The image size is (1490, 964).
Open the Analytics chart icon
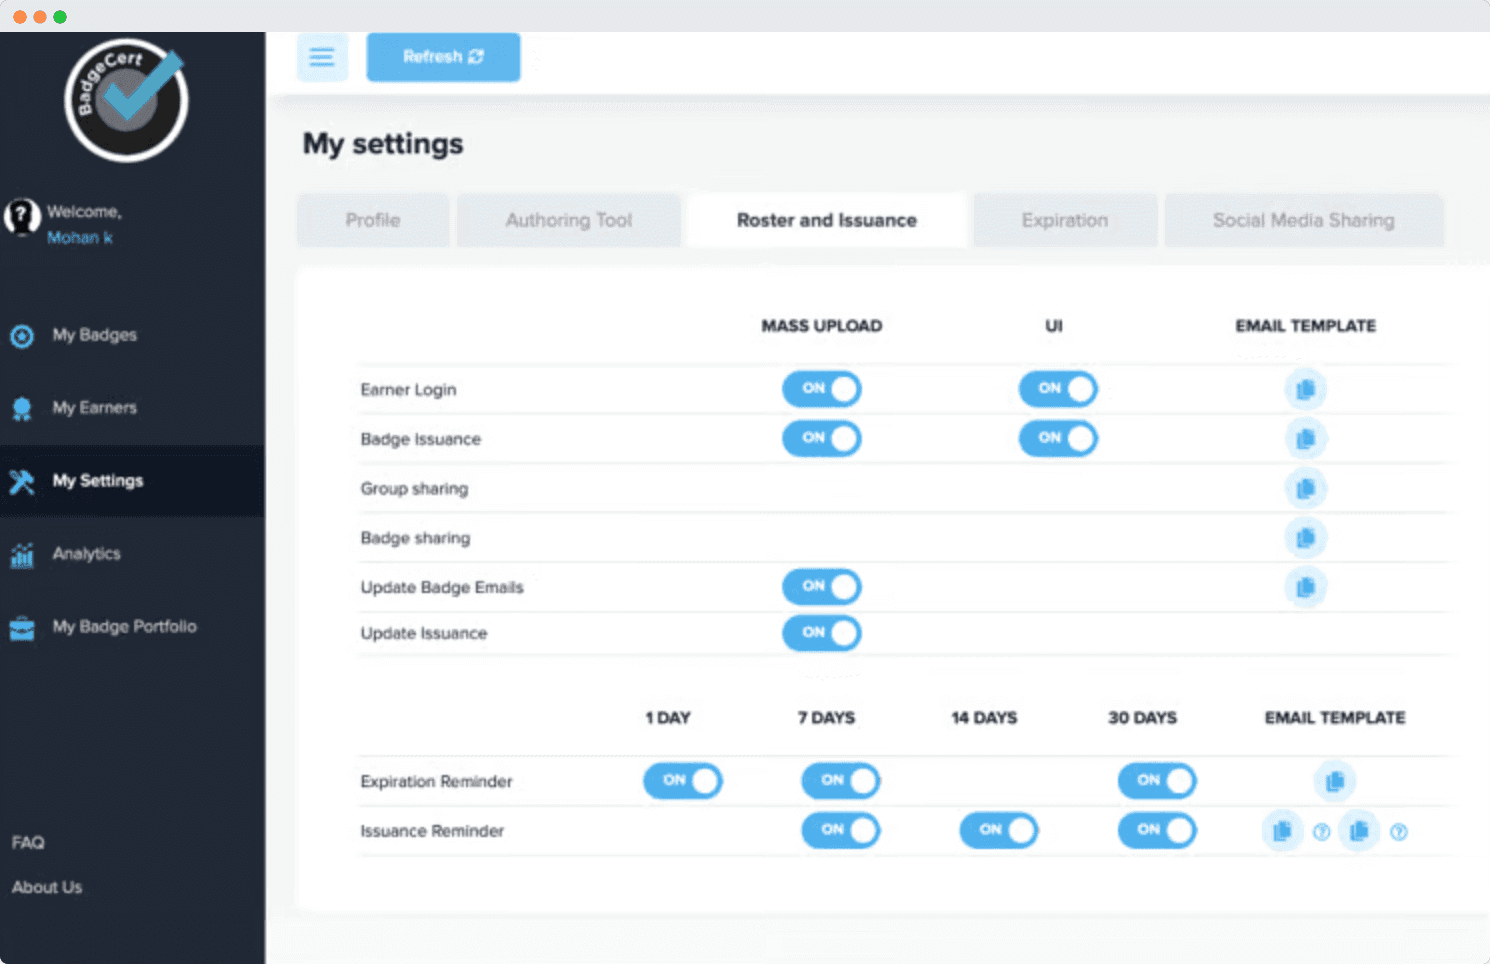(x=22, y=554)
